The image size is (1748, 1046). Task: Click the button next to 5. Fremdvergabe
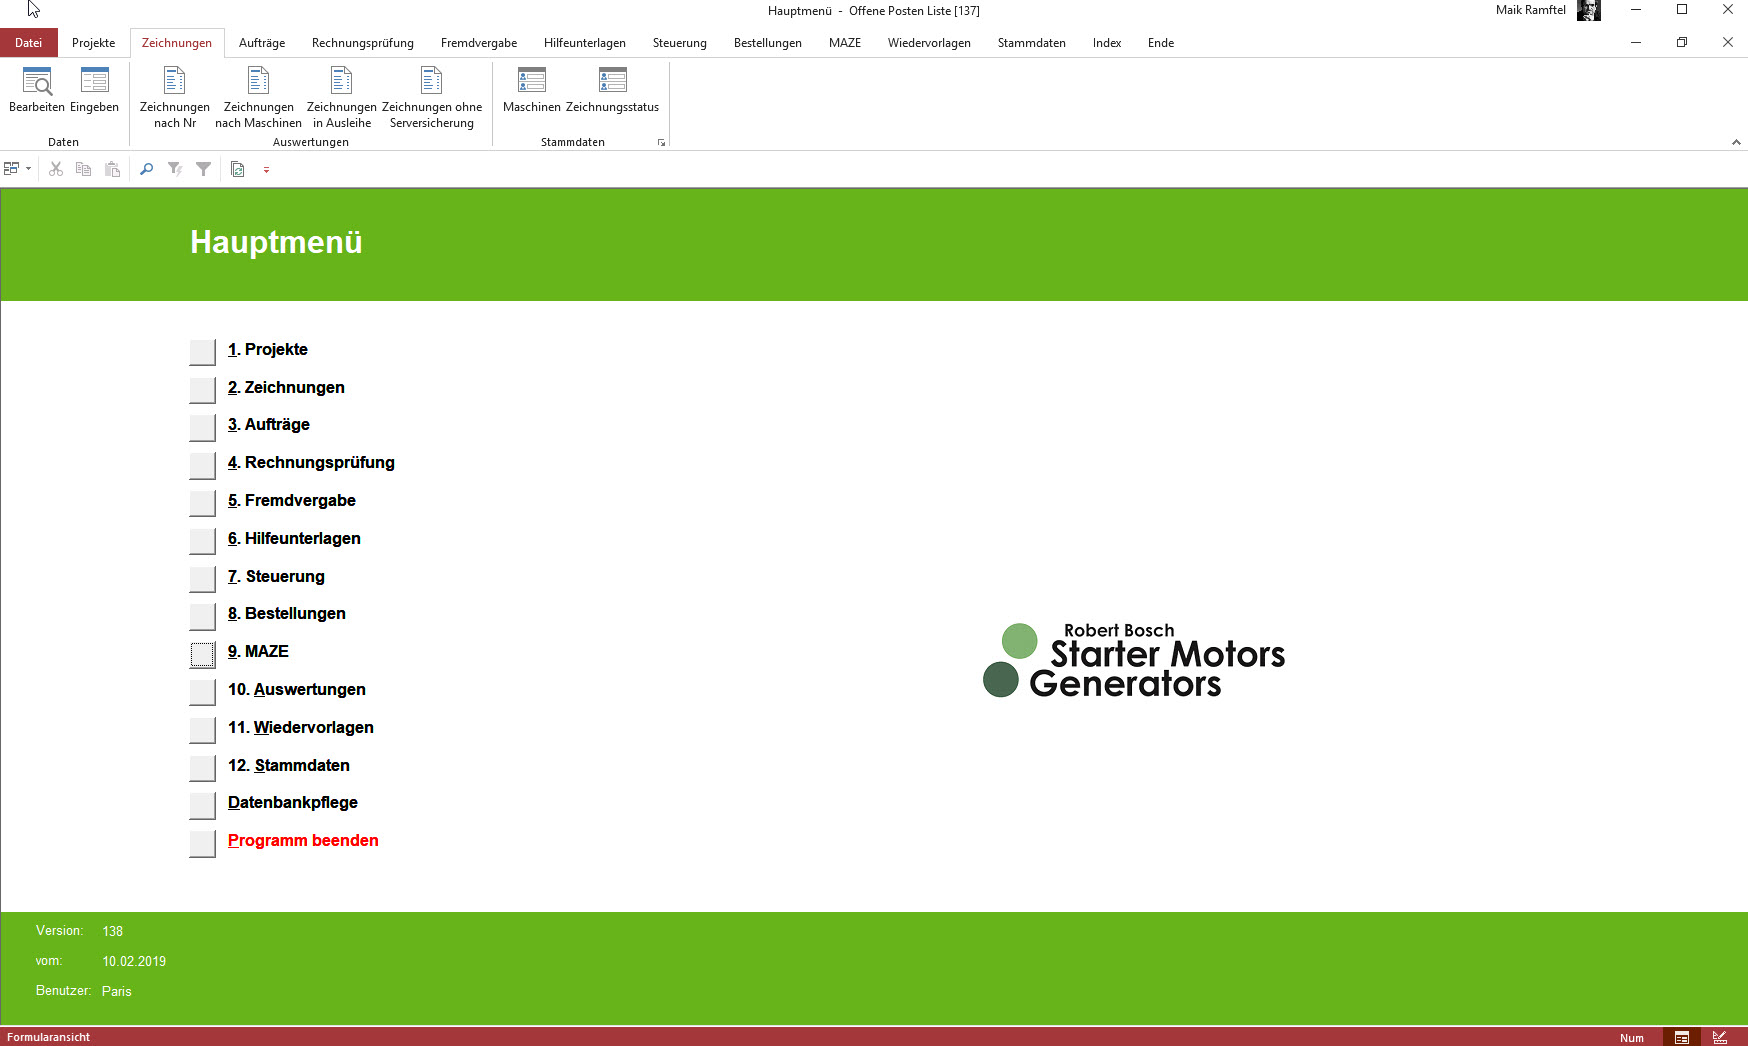point(202,503)
